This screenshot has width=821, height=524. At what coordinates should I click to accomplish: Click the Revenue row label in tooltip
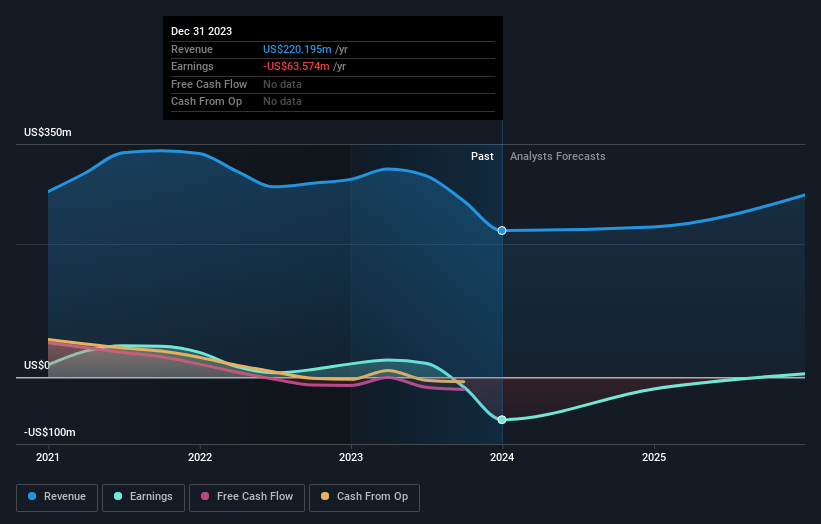click(192, 49)
